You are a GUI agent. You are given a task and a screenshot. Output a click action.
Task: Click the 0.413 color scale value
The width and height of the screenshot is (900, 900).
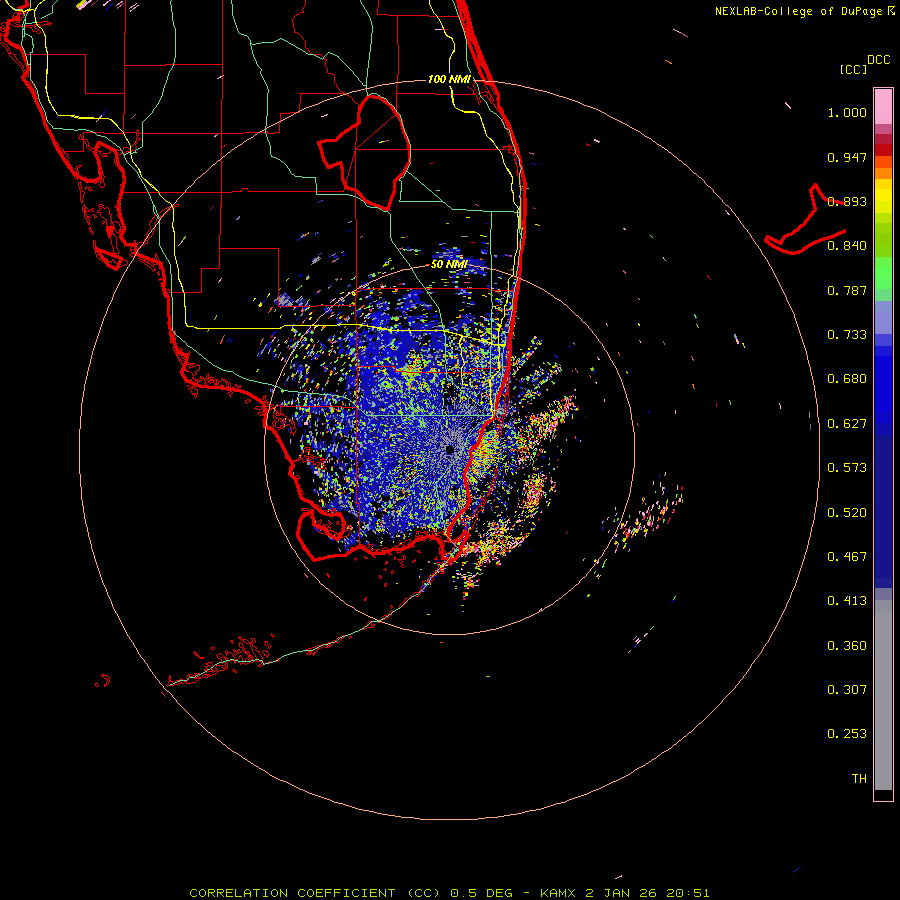[847, 601]
